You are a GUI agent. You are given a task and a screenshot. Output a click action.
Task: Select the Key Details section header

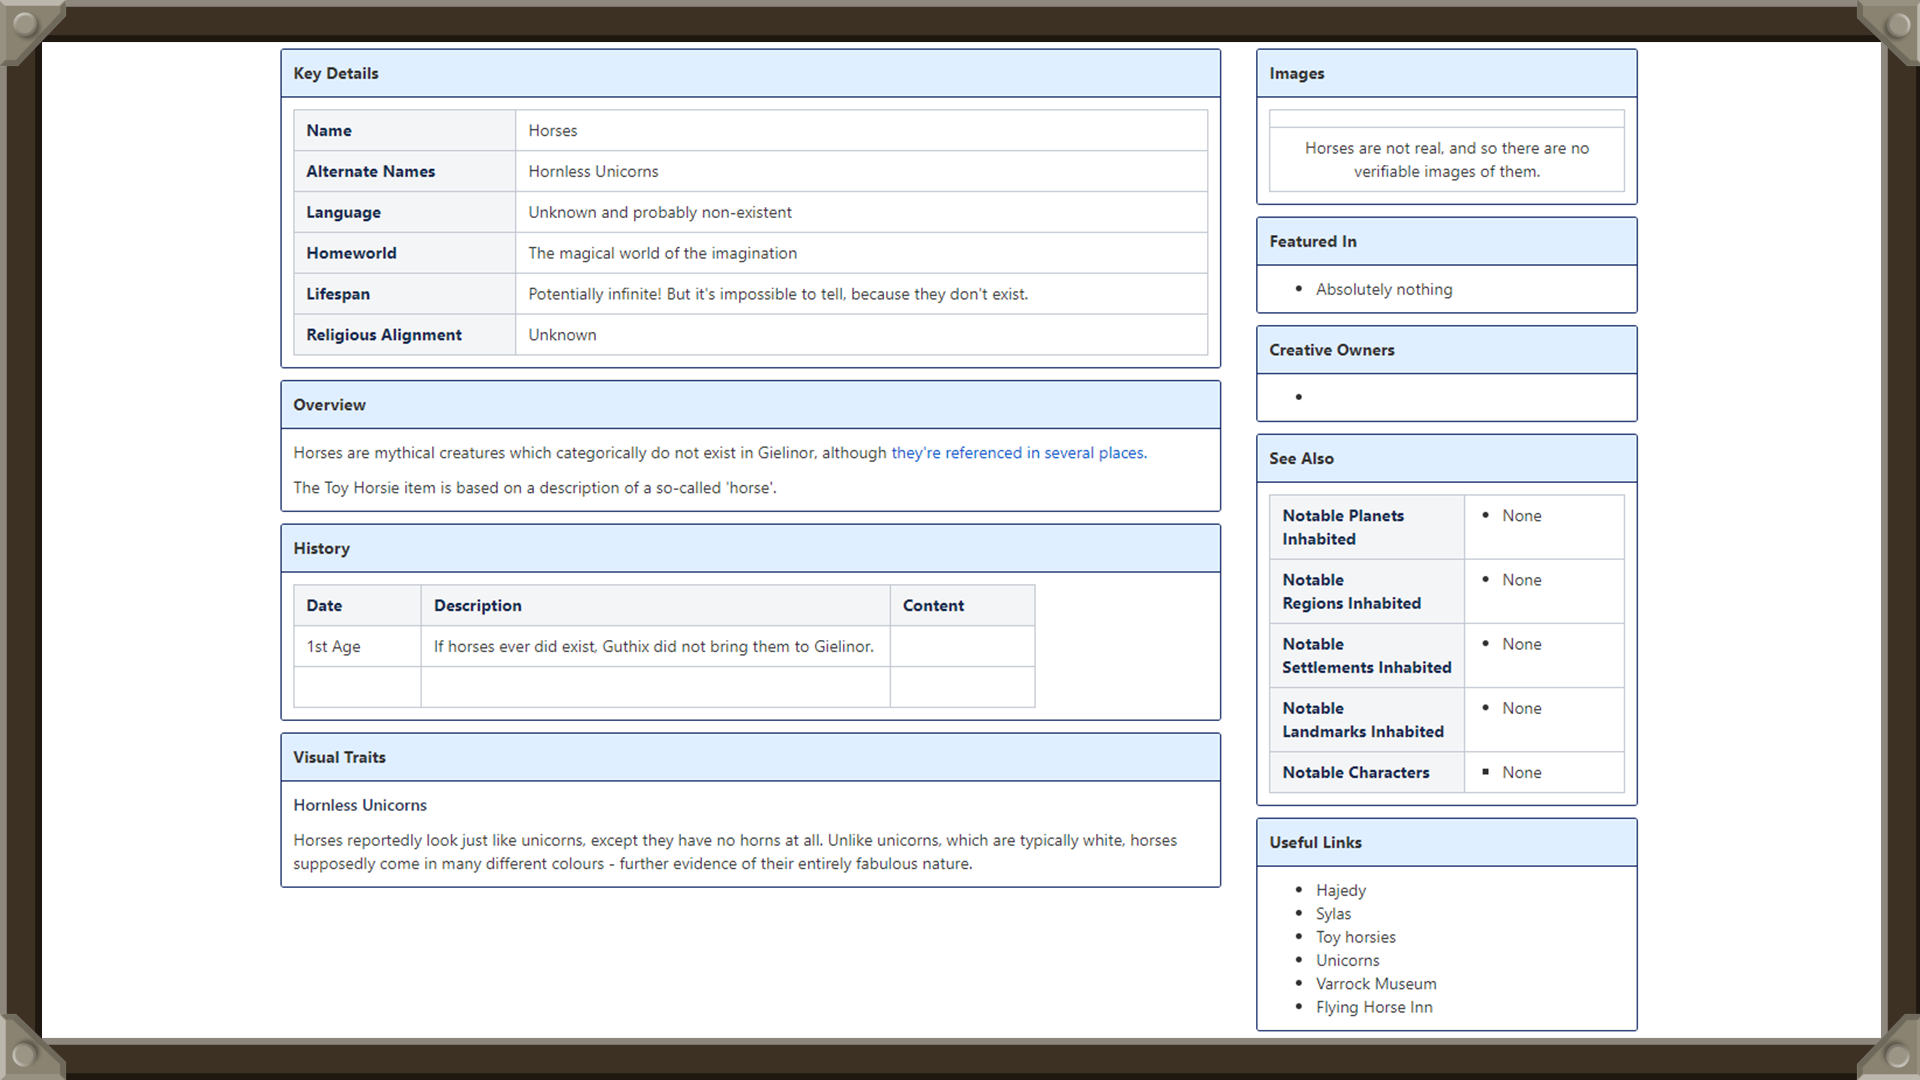(750, 73)
